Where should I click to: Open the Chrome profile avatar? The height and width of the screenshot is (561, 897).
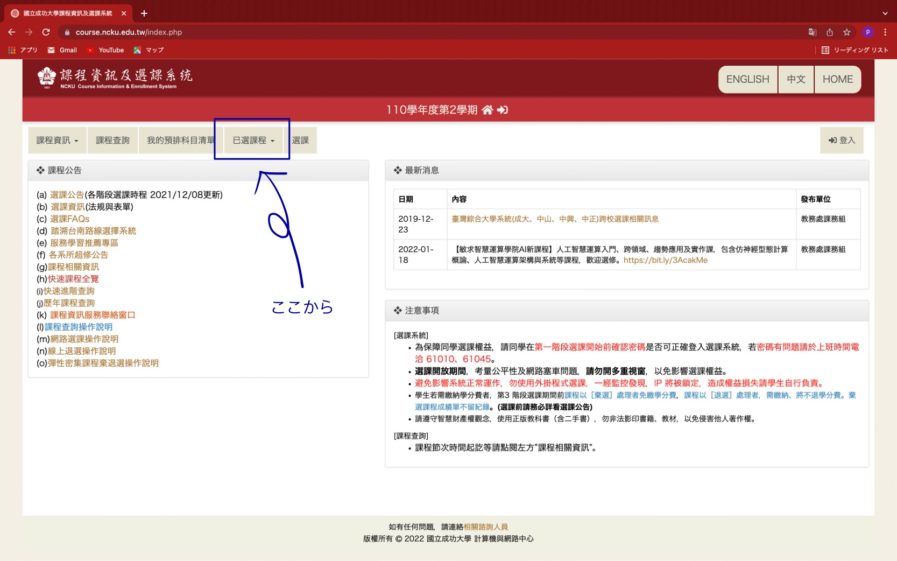tap(866, 32)
